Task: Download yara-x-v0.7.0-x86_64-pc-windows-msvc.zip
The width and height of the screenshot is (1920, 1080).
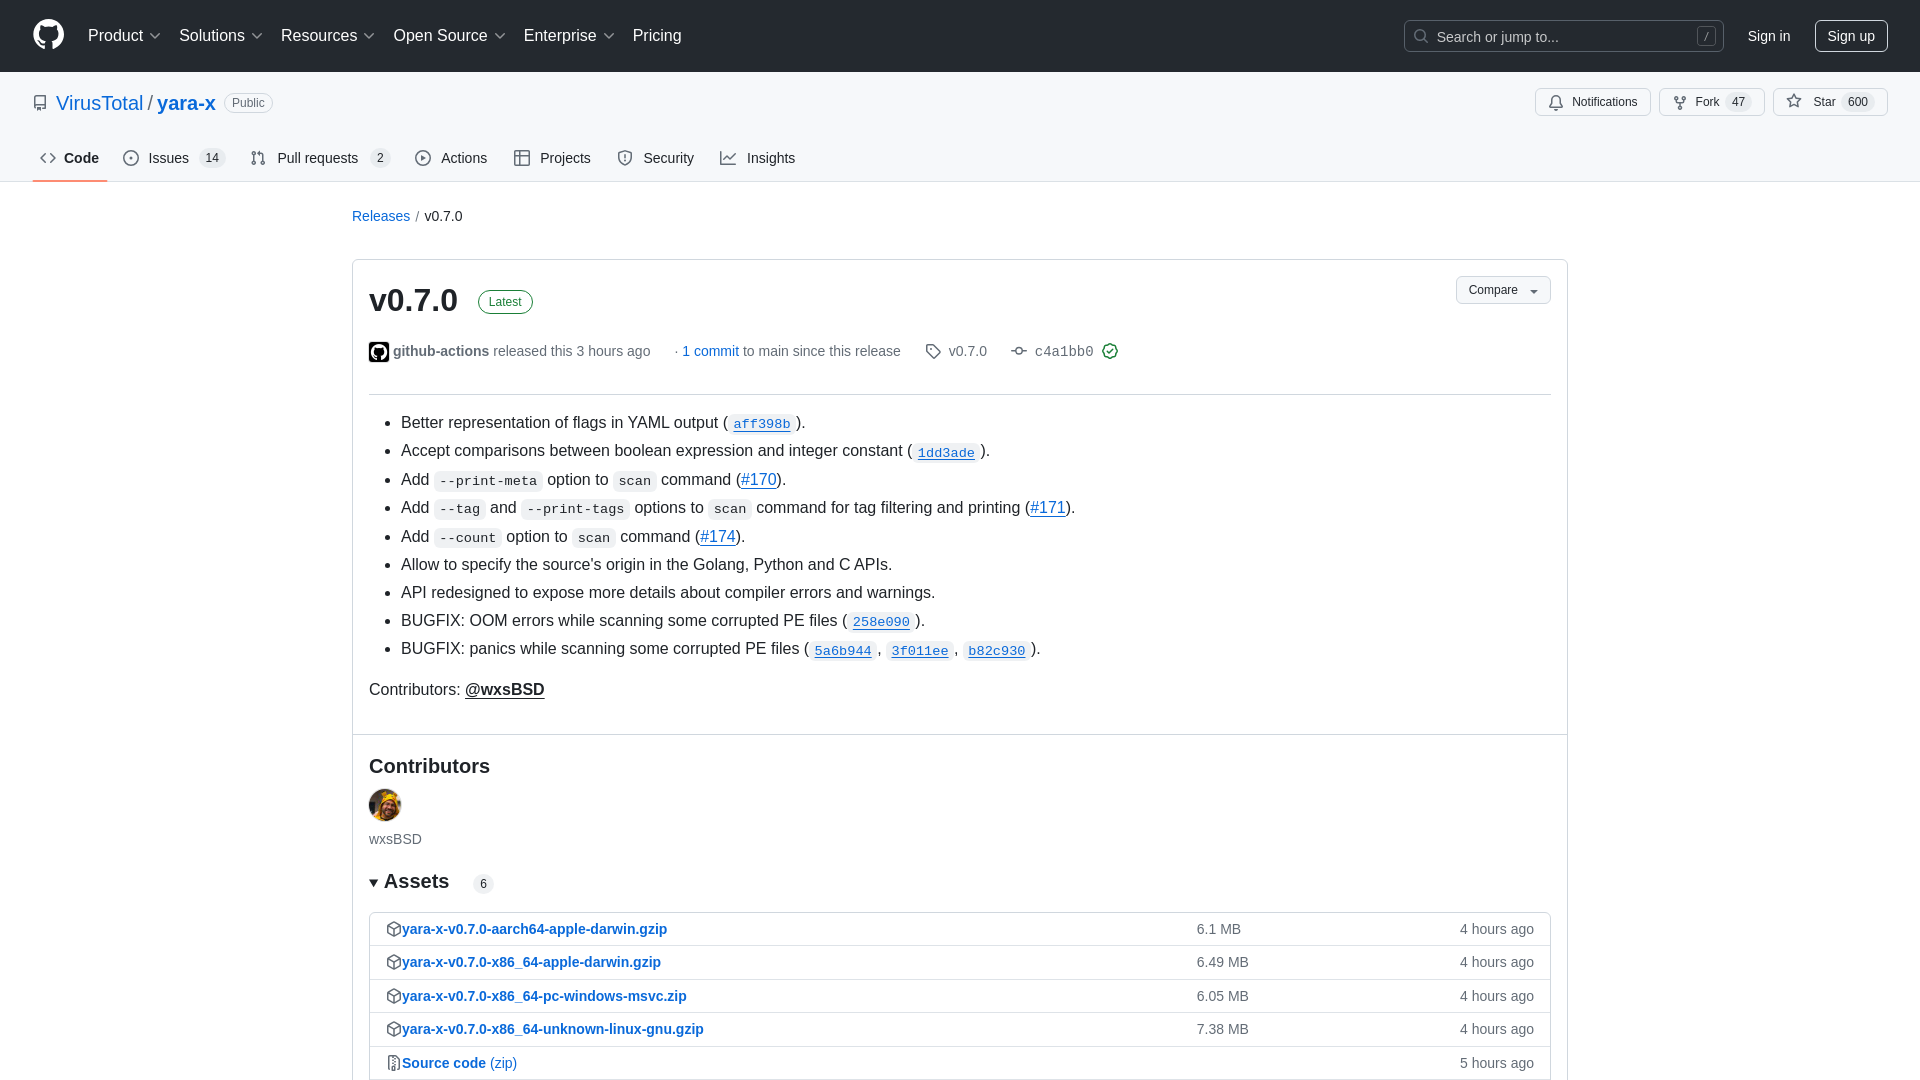Action: [x=544, y=996]
